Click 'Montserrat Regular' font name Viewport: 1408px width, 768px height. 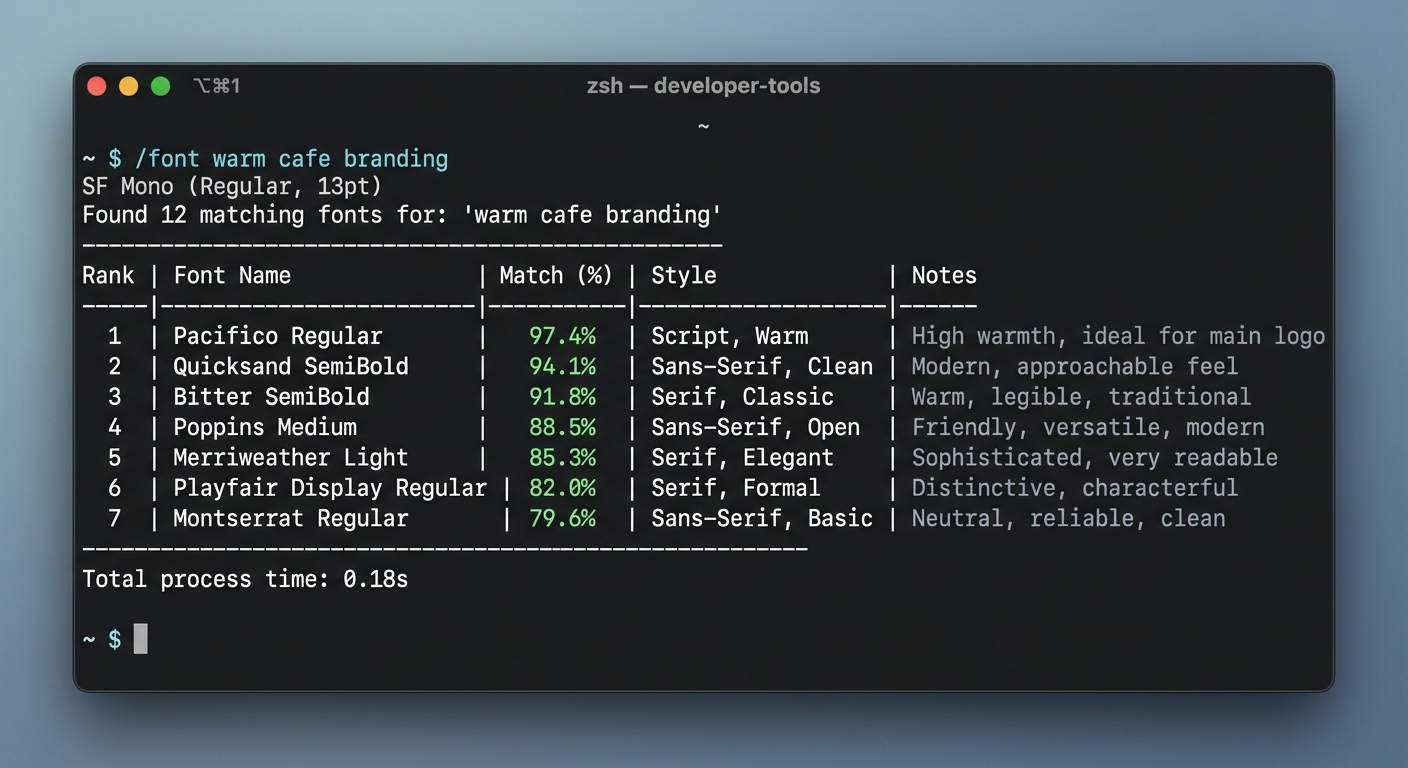point(290,519)
